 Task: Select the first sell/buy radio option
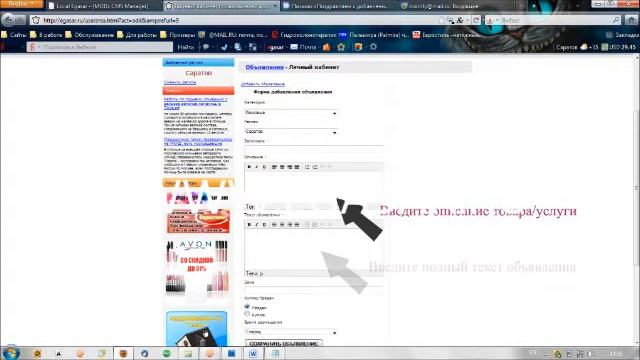247,307
